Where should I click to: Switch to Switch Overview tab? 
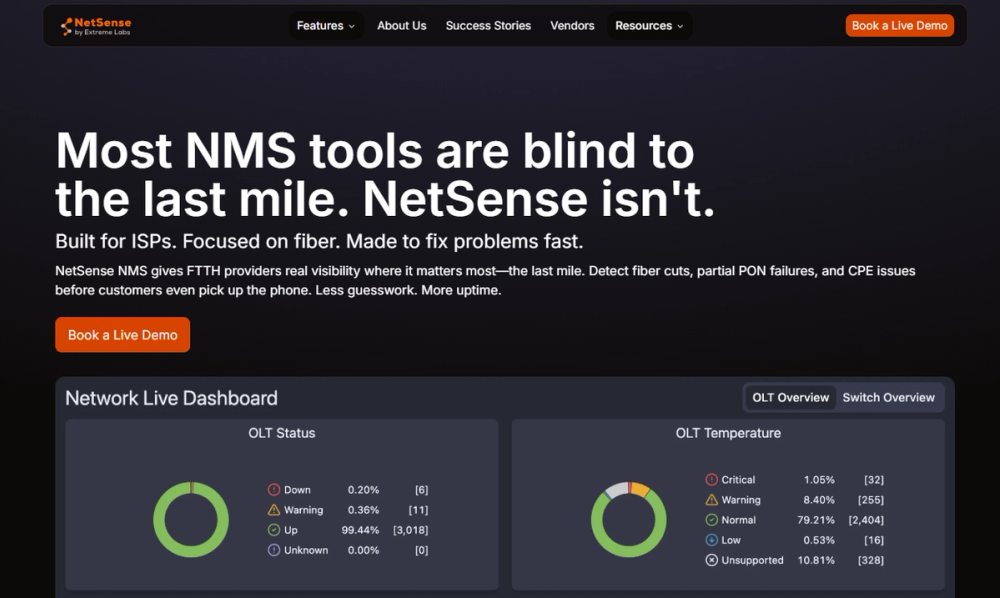tap(888, 397)
